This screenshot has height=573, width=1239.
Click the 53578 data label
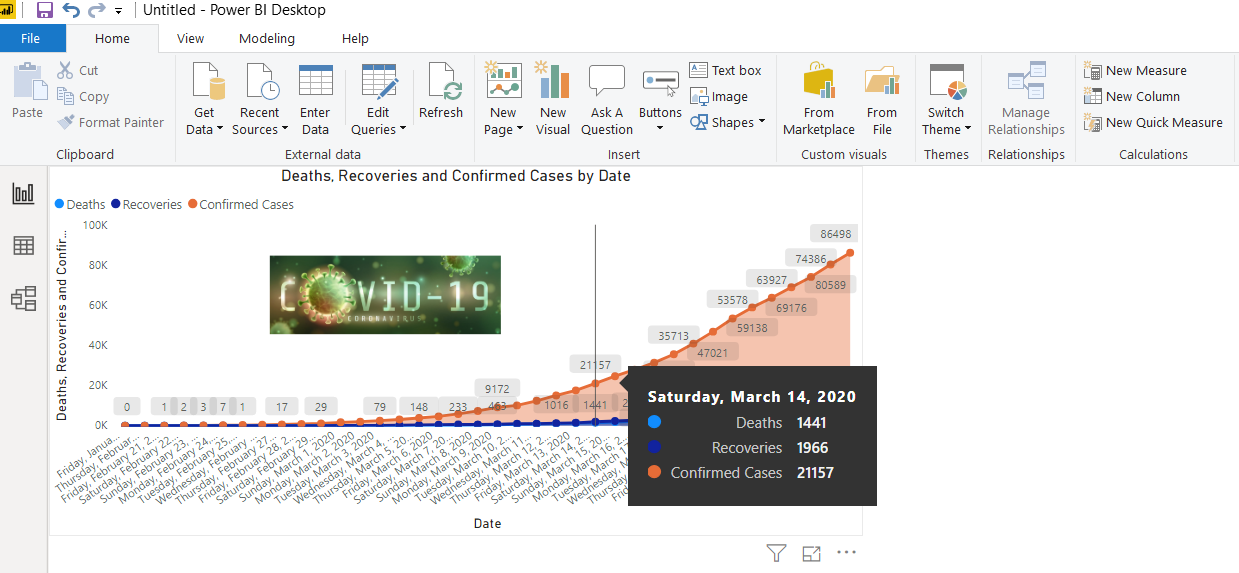733,300
